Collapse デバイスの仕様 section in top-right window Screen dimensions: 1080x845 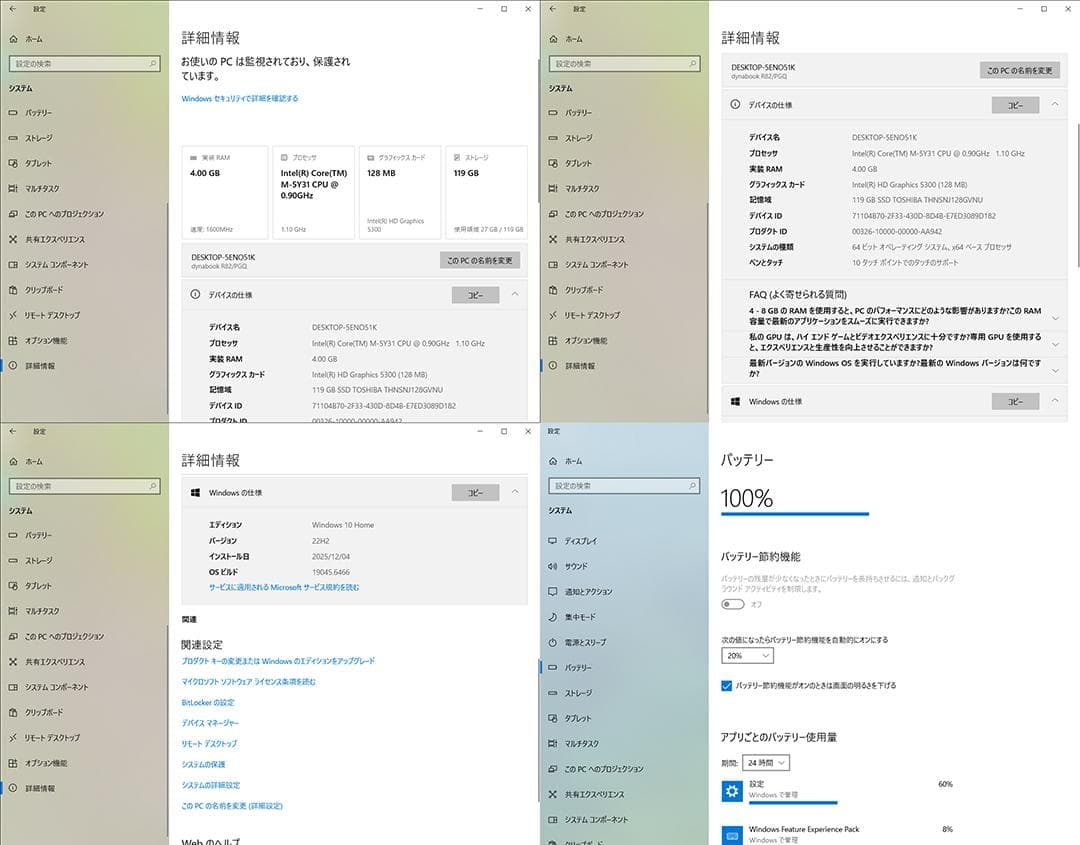[1055, 105]
